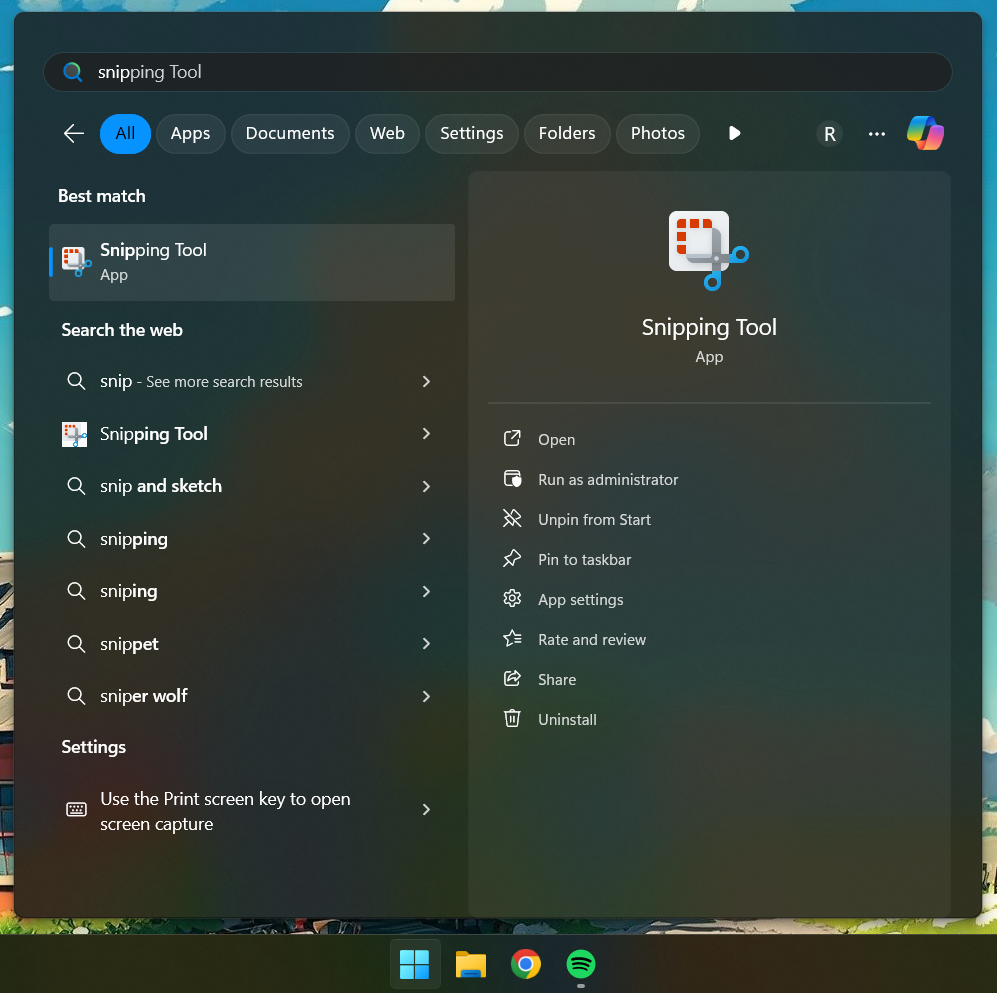997x993 pixels.
Task: Click Uninstall in the actions list
Action: tap(567, 720)
